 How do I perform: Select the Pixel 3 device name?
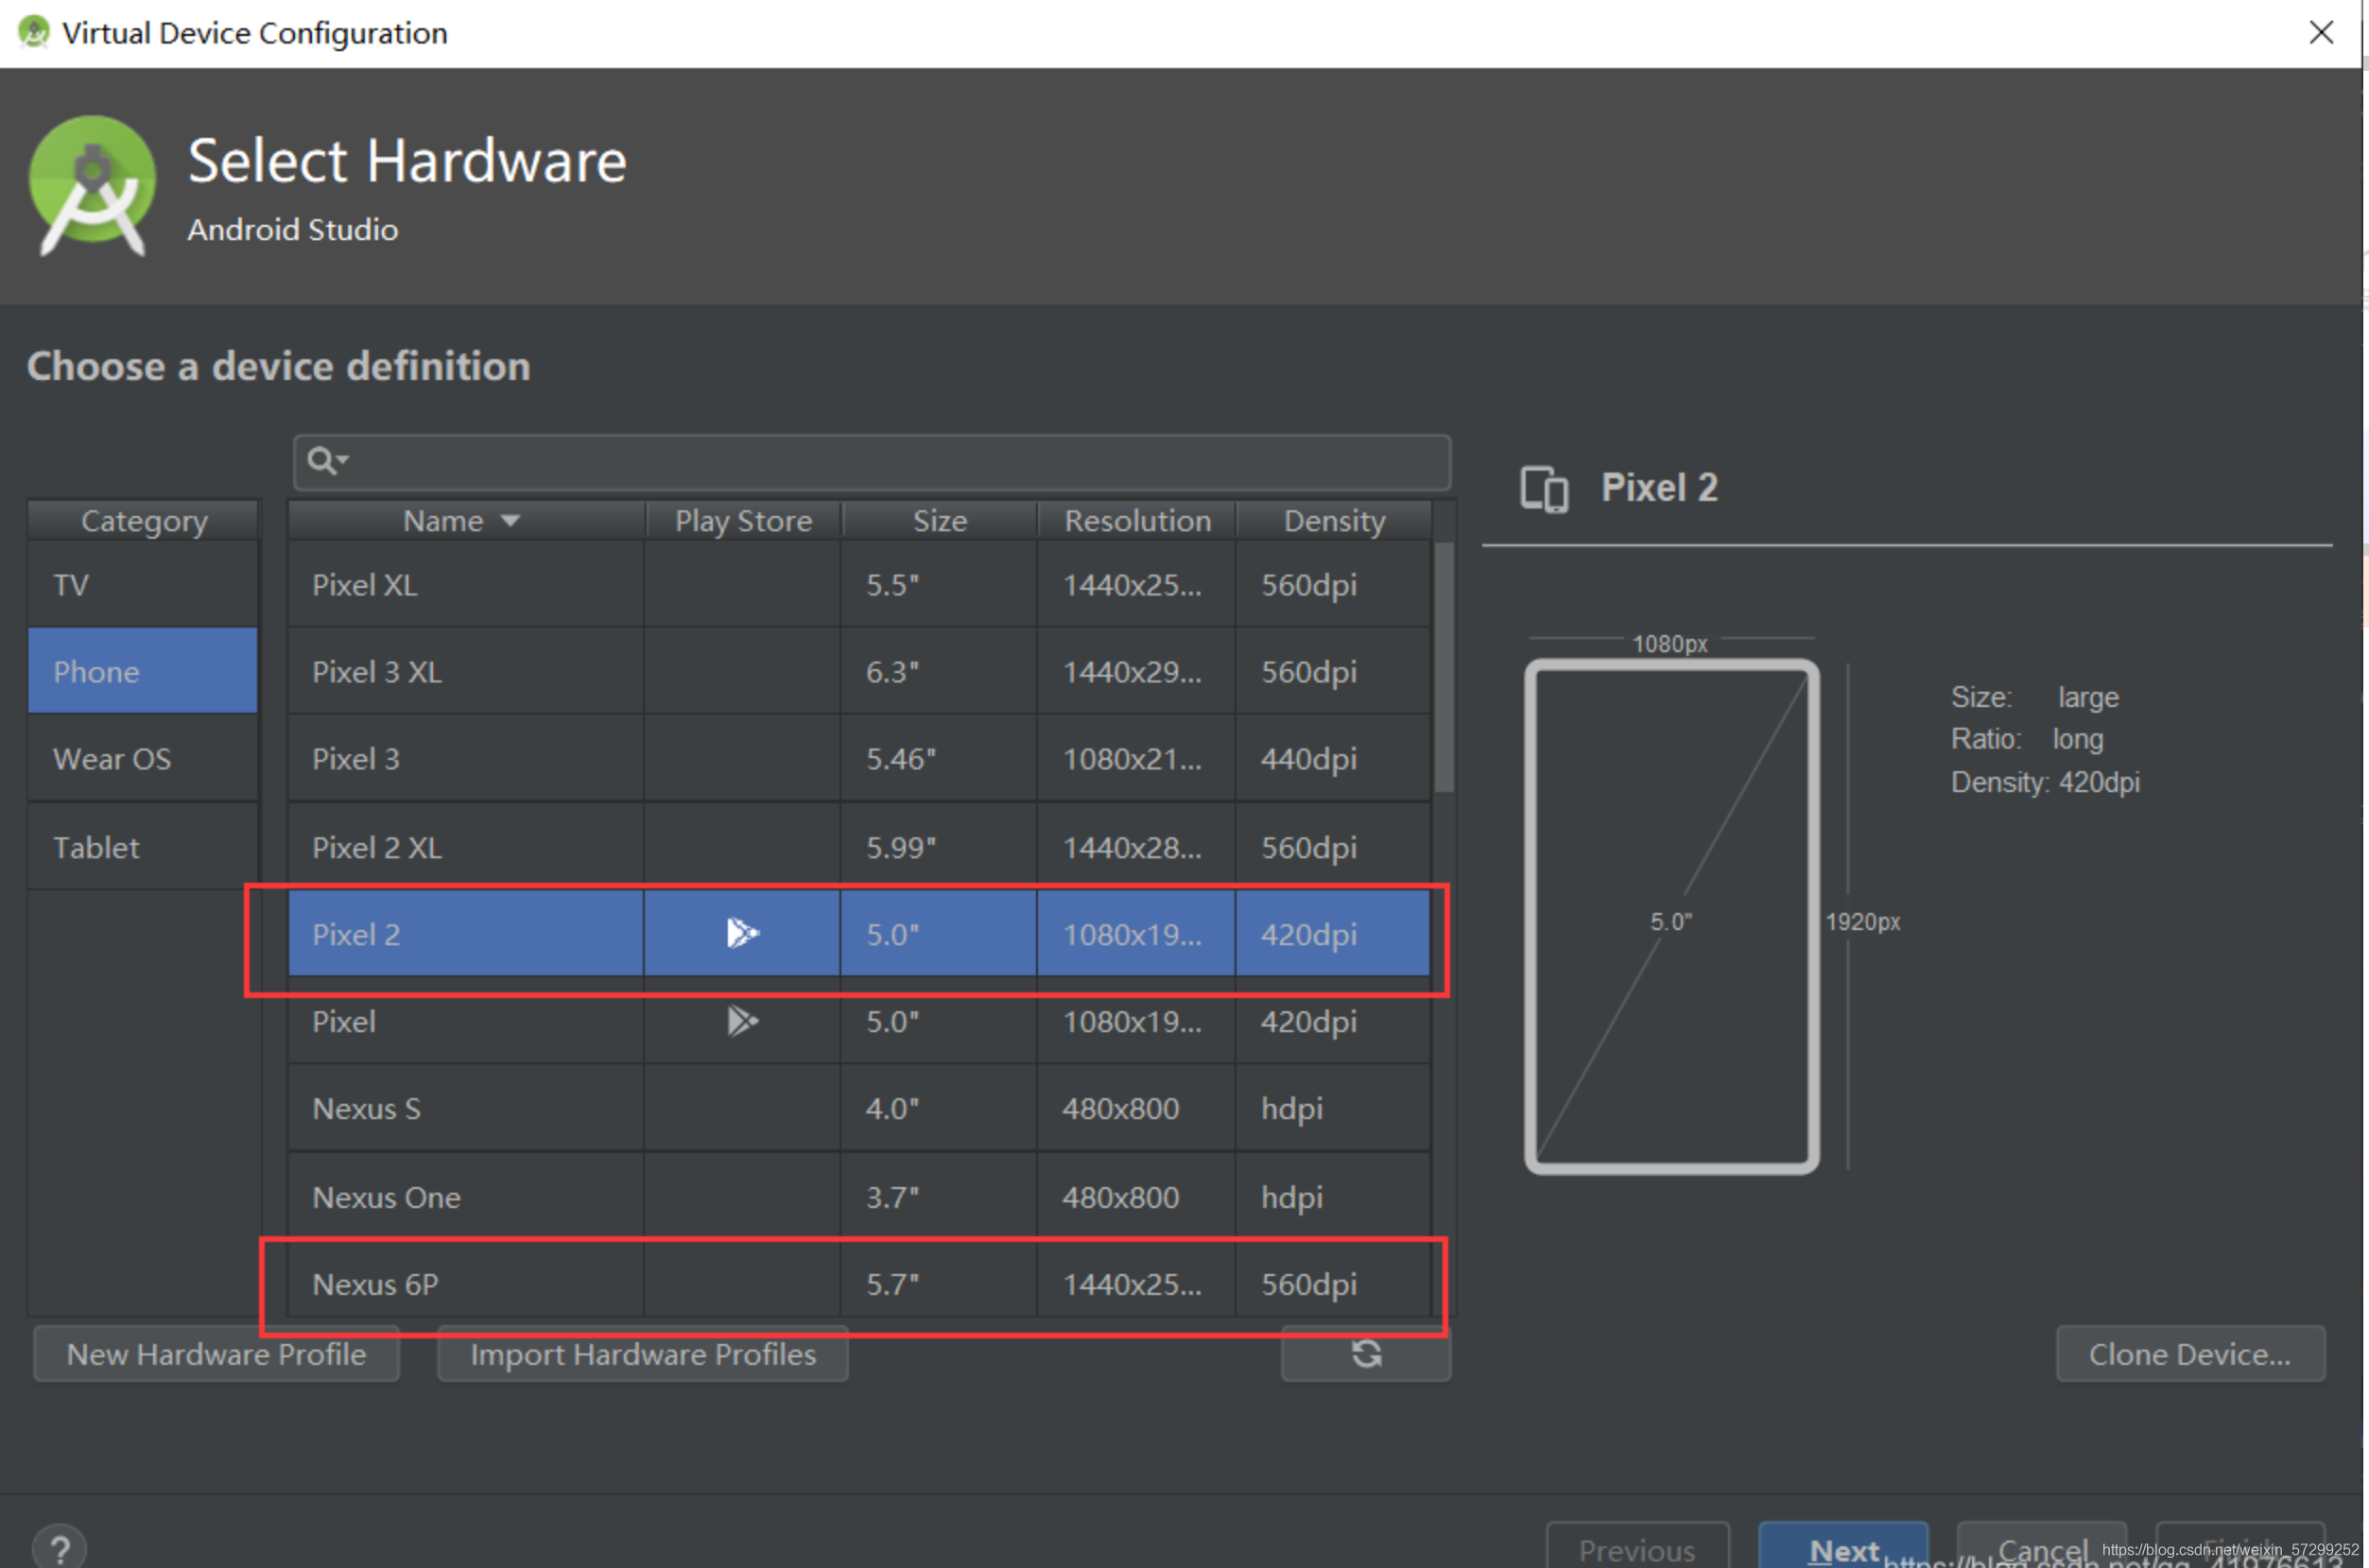pos(355,759)
